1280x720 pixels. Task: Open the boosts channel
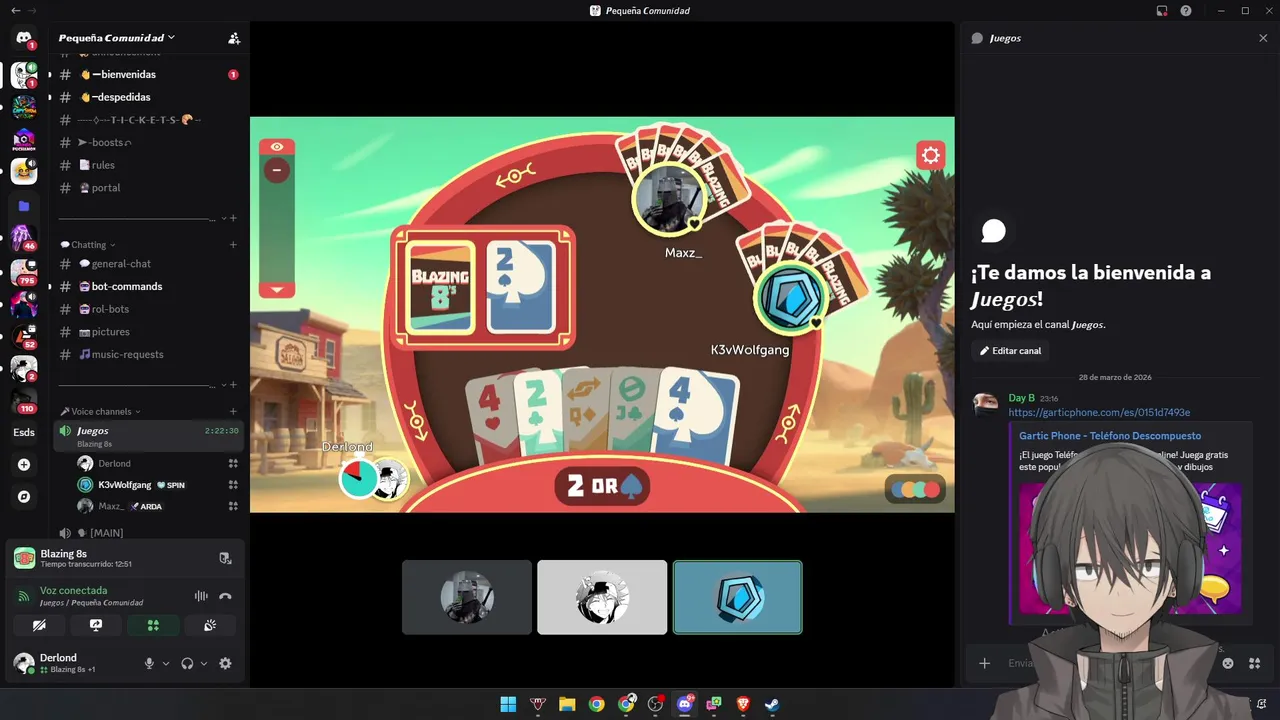click(x=147, y=142)
